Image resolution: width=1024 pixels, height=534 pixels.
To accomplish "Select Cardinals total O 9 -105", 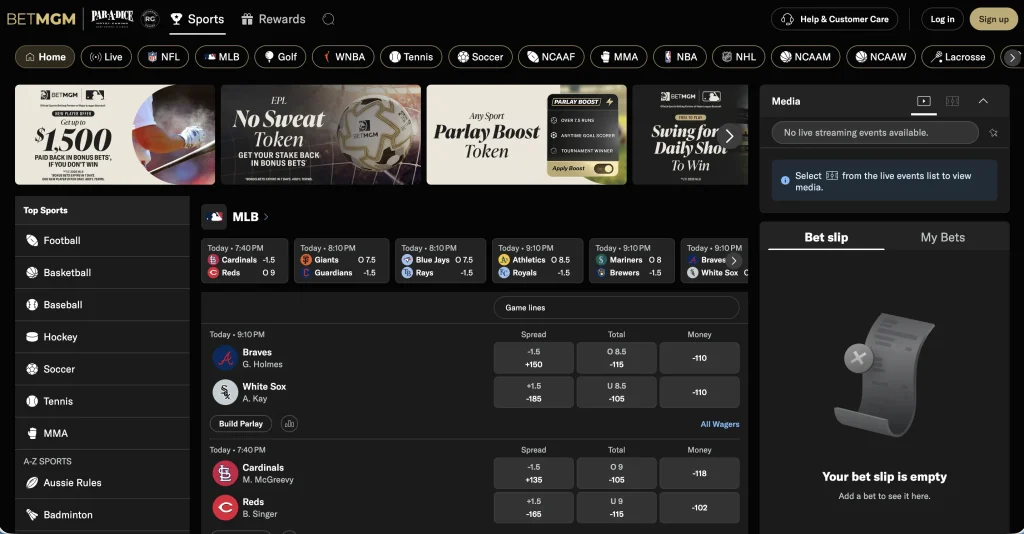I will coord(616,473).
